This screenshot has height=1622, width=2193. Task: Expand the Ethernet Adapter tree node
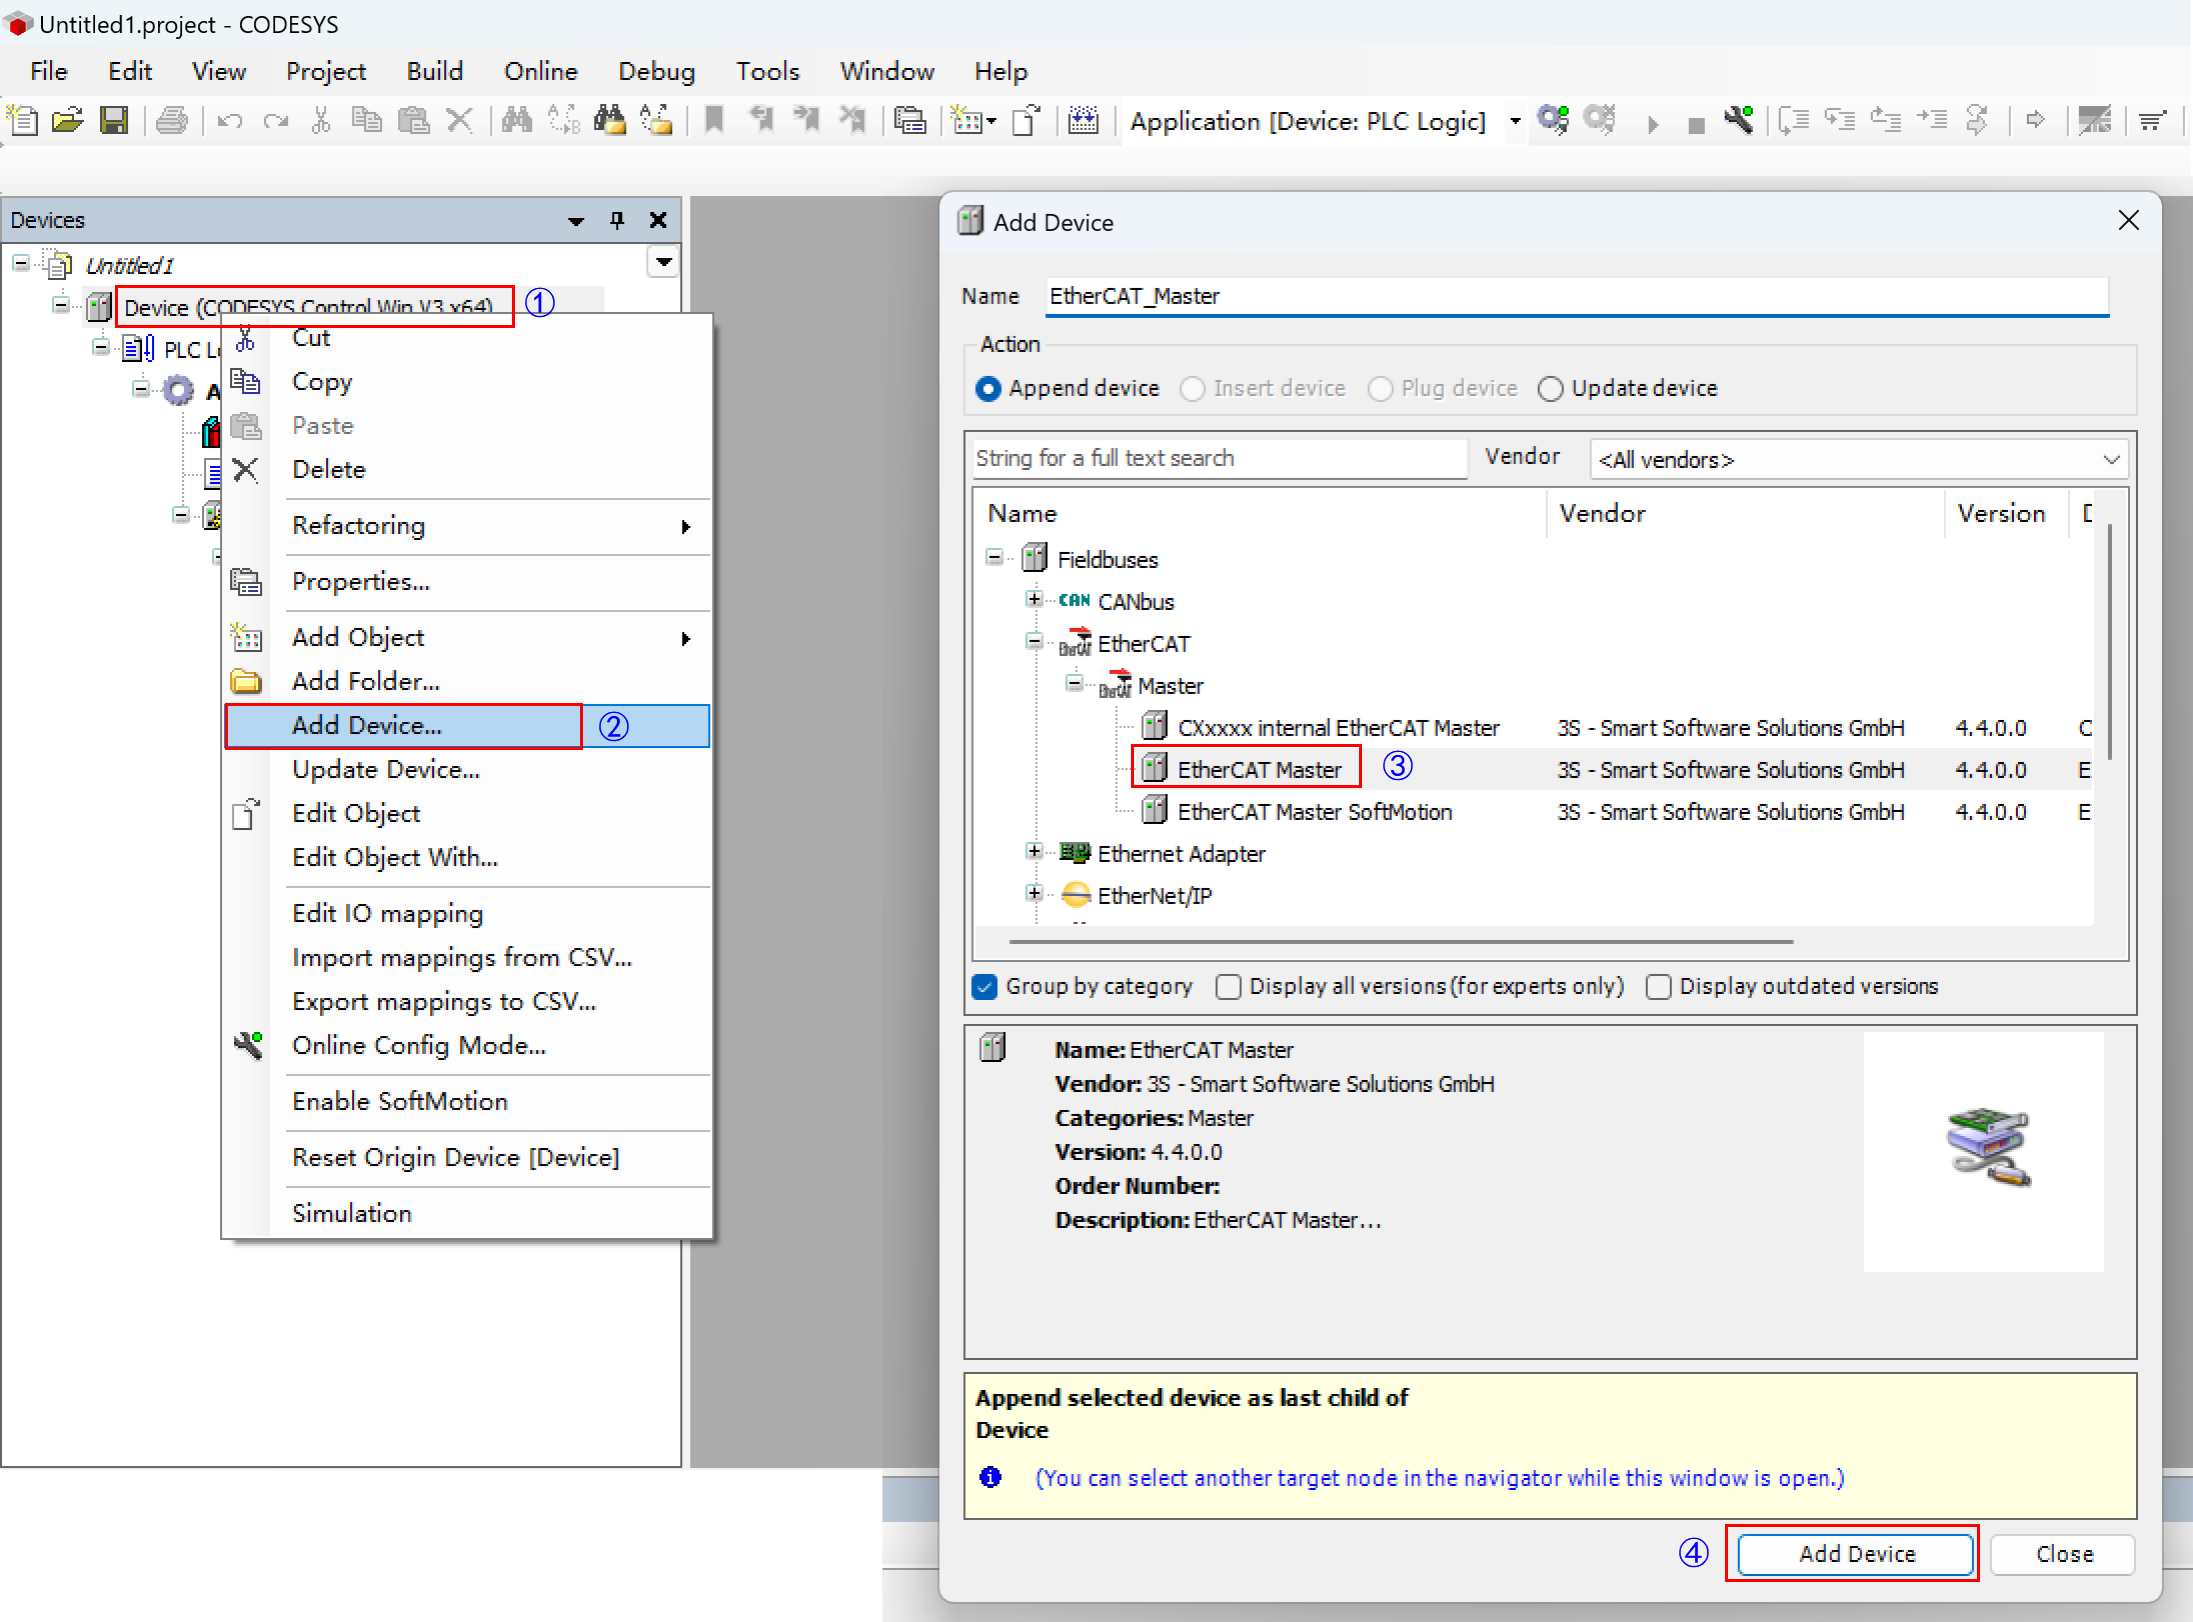point(1034,852)
